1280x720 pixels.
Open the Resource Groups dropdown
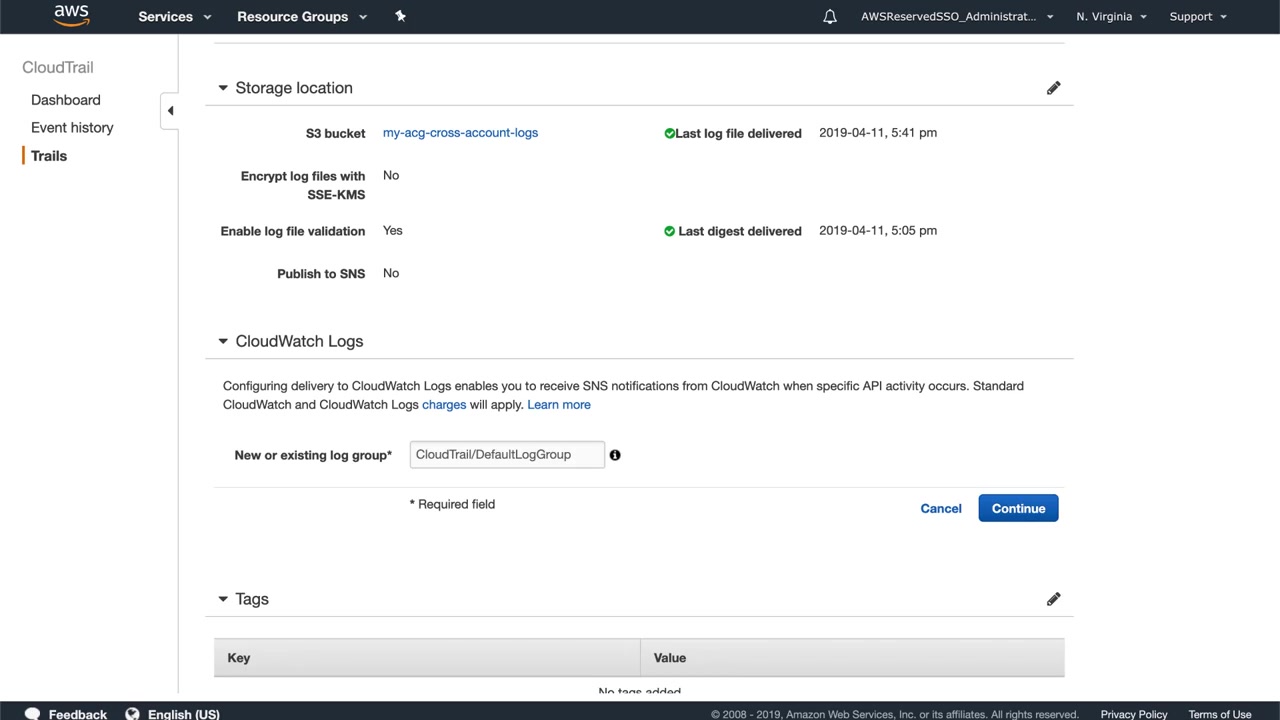point(301,17)
